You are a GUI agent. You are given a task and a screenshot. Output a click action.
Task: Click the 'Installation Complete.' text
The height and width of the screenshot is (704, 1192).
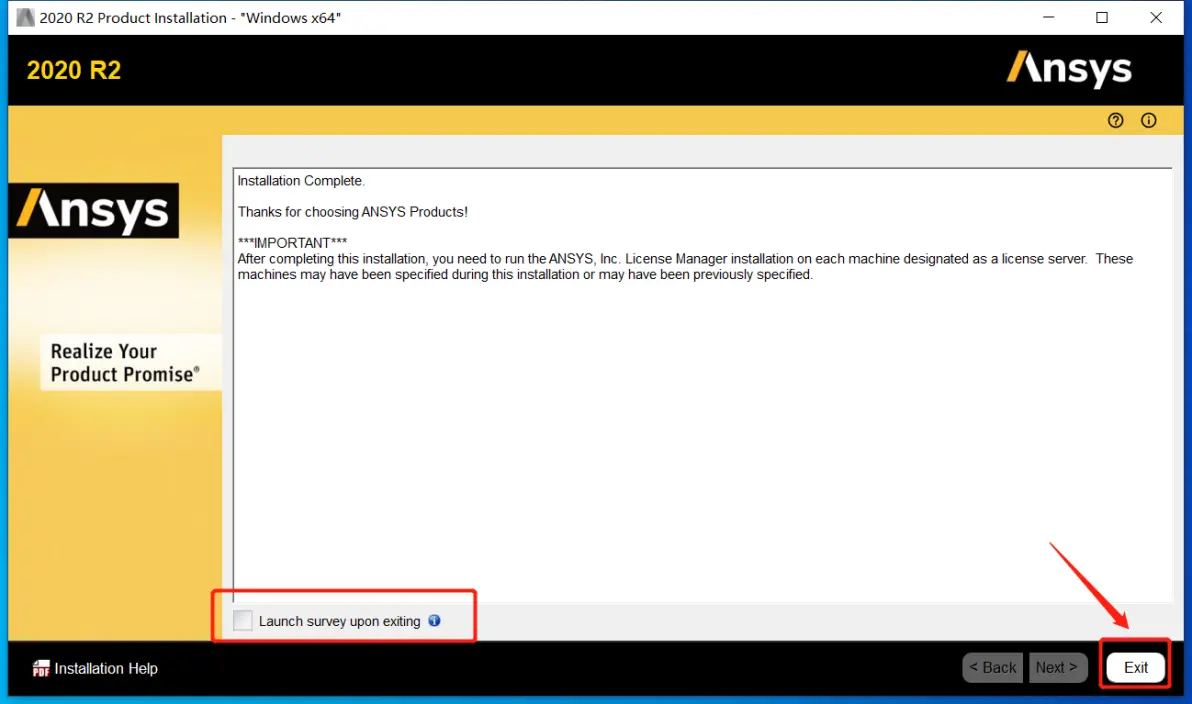(301, 181)
